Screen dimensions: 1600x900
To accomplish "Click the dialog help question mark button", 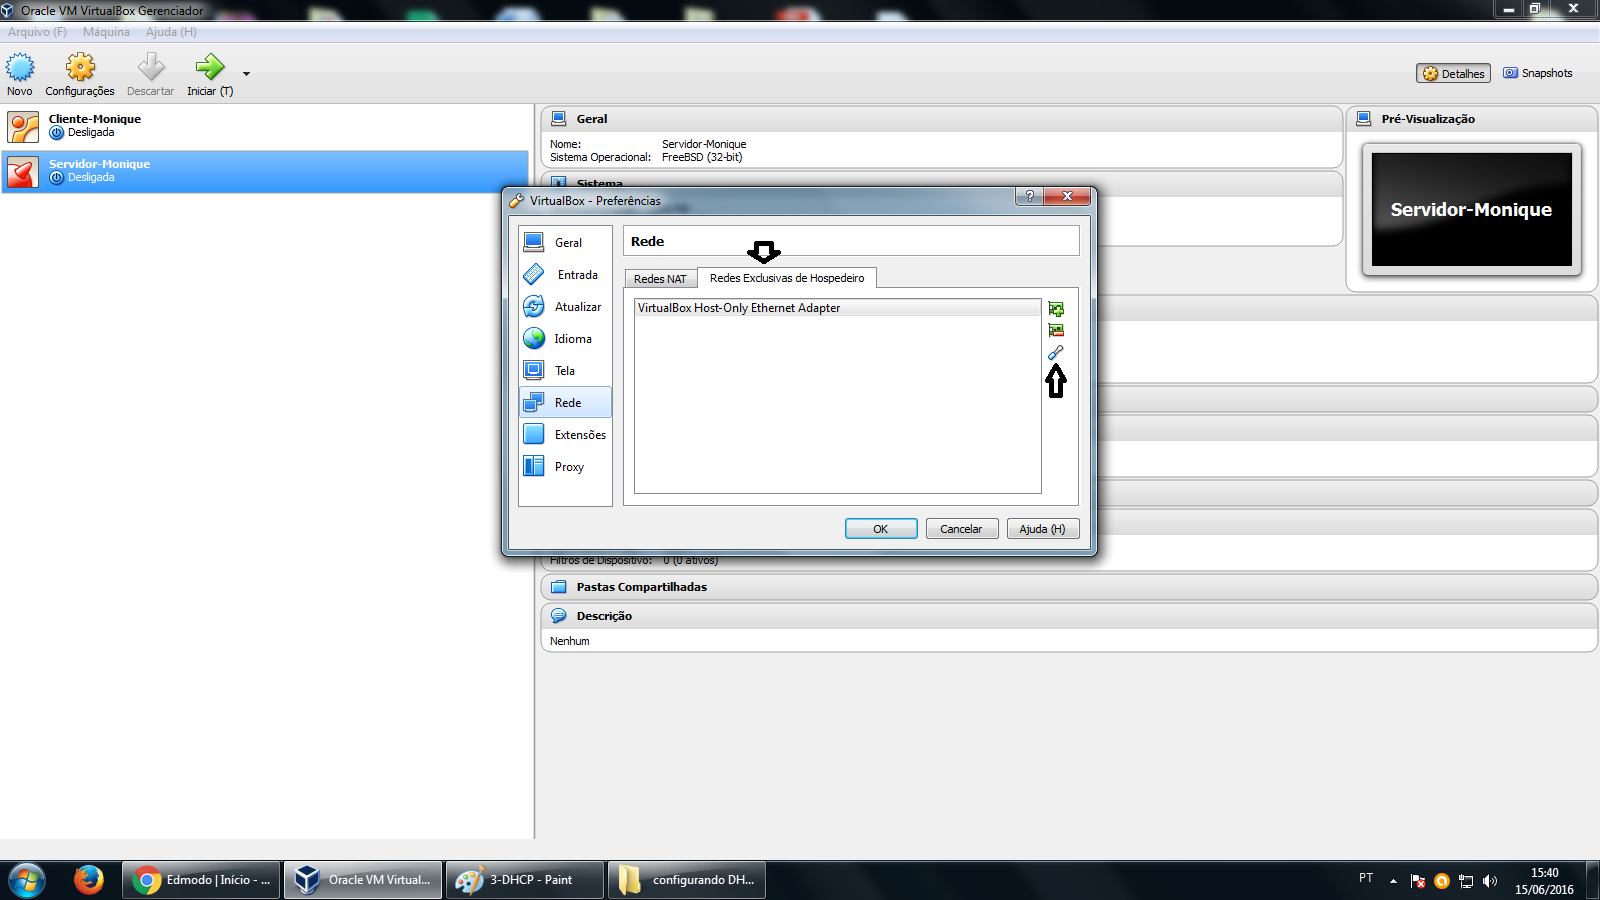I will pos(1029,196).
